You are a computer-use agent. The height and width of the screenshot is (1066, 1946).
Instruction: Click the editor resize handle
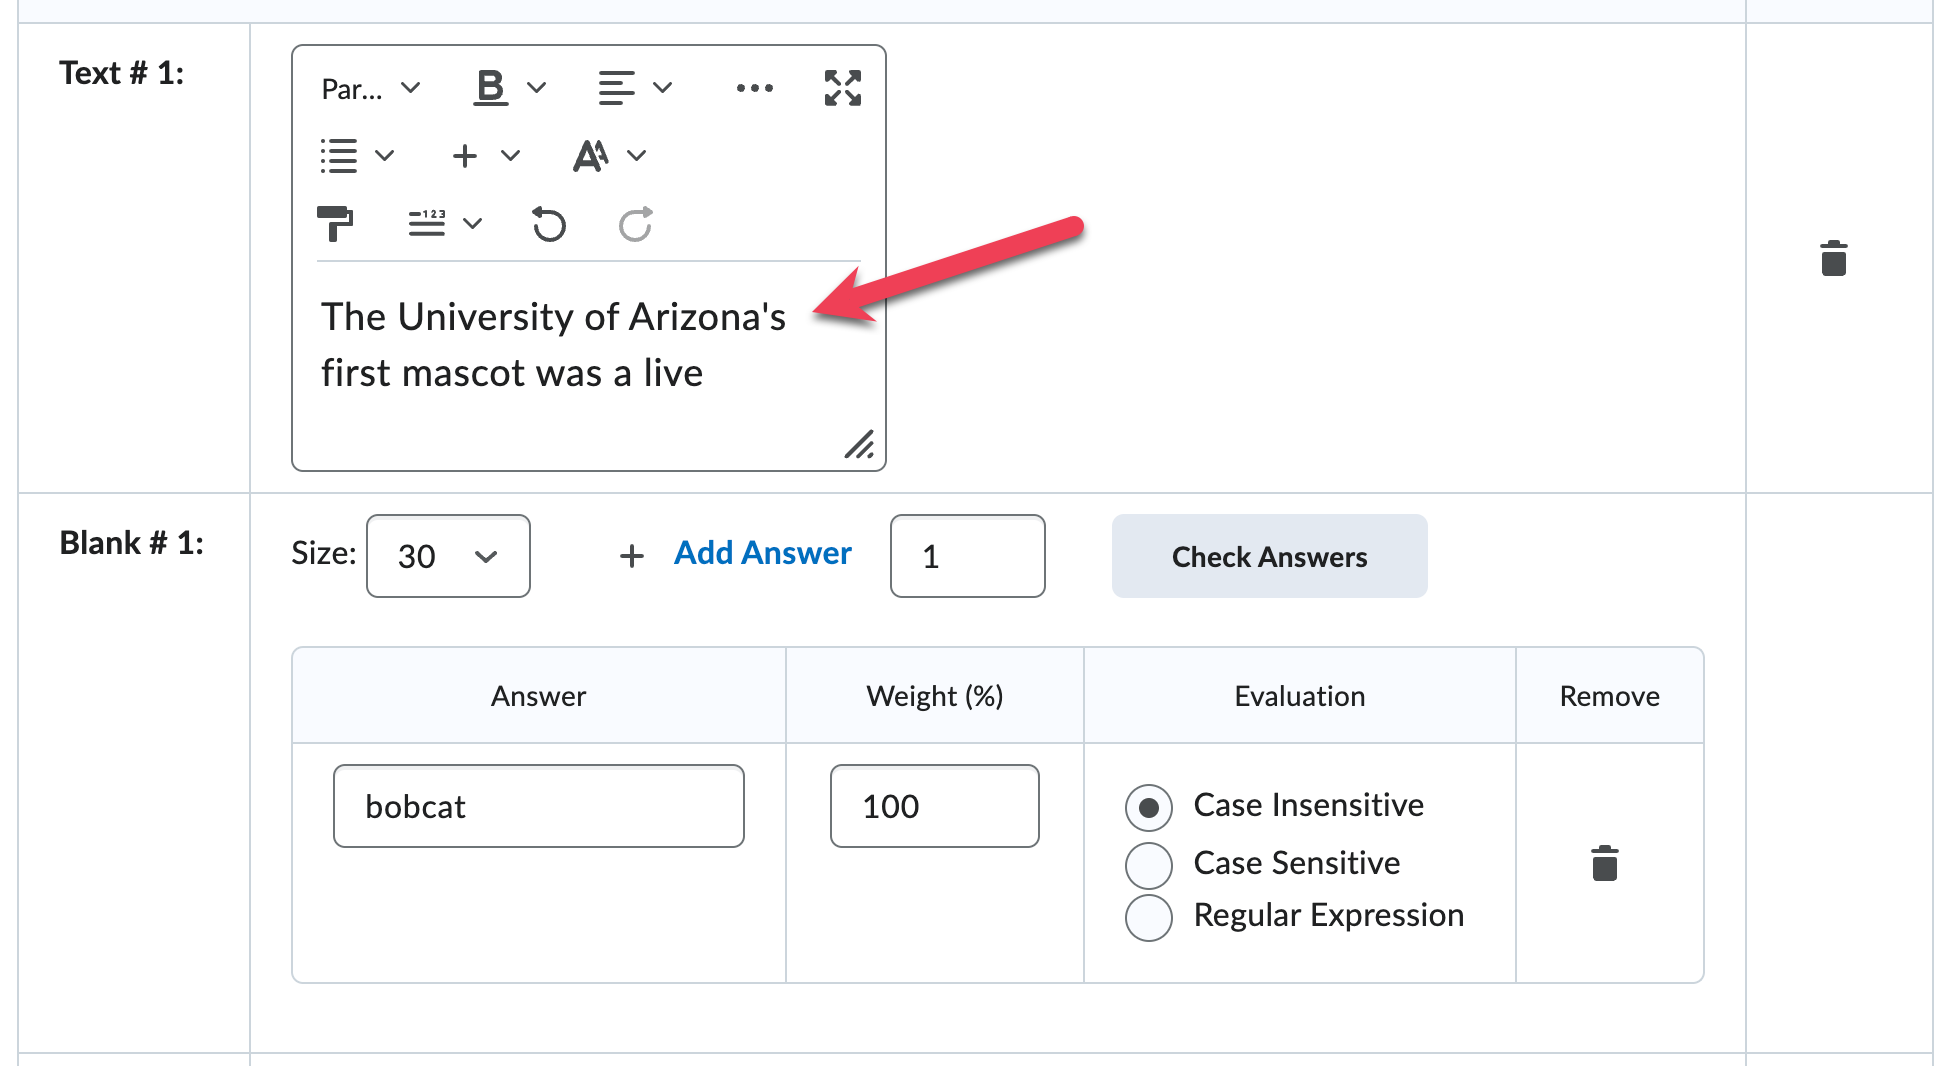tap(859, 444)
